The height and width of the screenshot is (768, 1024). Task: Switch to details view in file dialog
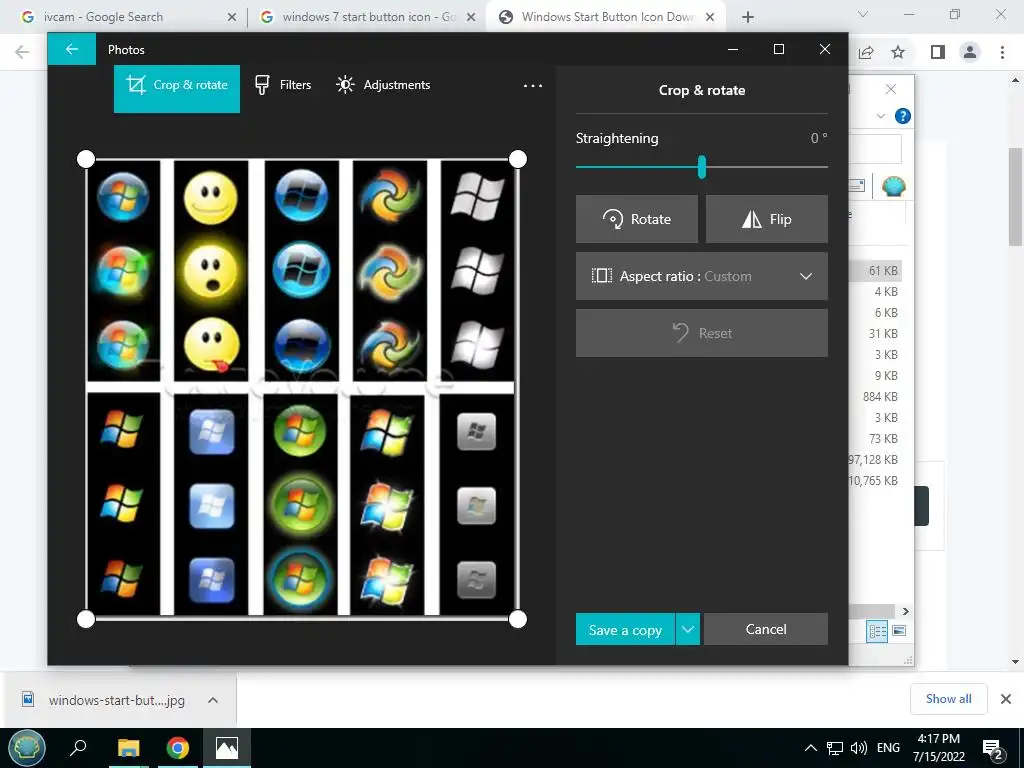pyautogui.click(x=877, y=631)
